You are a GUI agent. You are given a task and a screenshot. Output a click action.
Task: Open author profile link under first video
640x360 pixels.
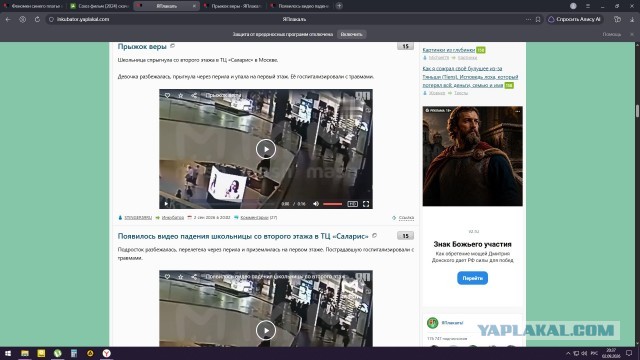pyautogui.click(x=138, y=218)
